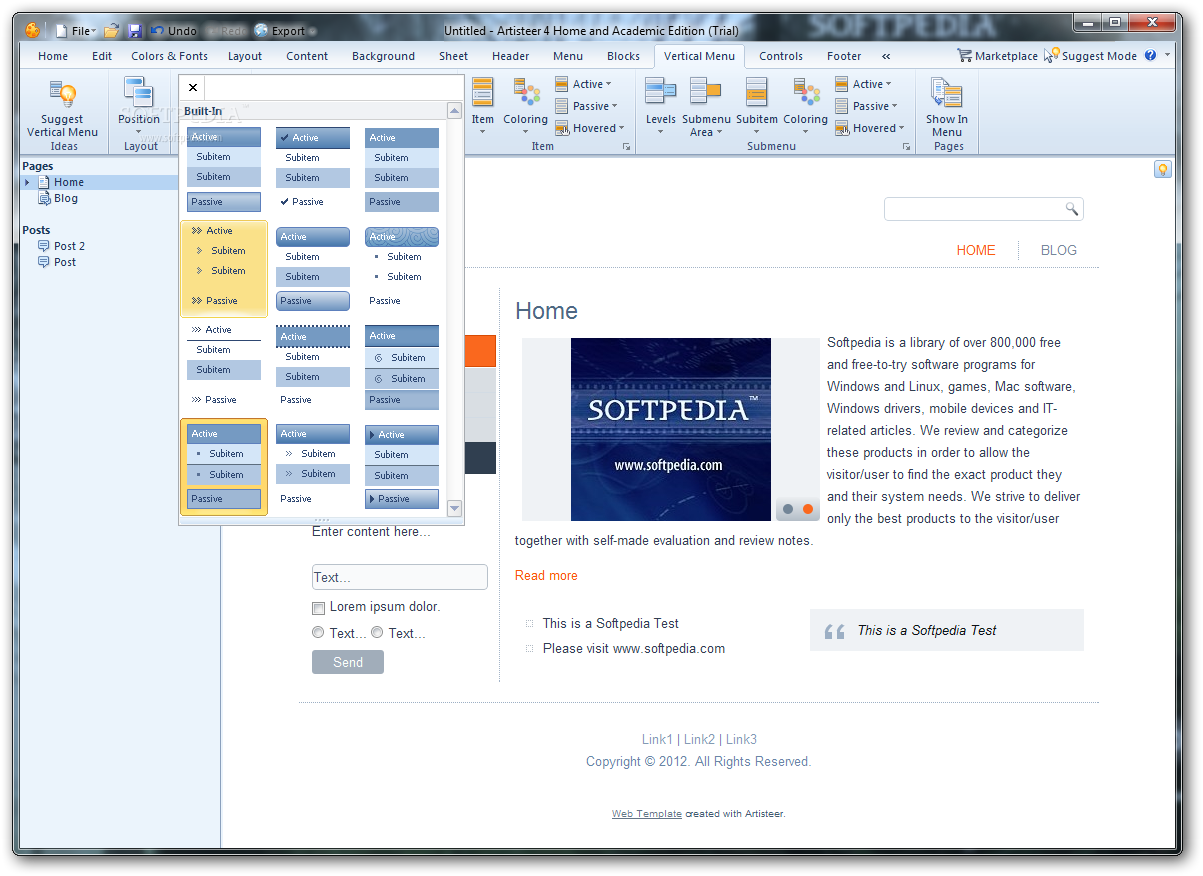Open the Header ribbon tab
Screen dimensions: 1203x876
coord(510,56)
